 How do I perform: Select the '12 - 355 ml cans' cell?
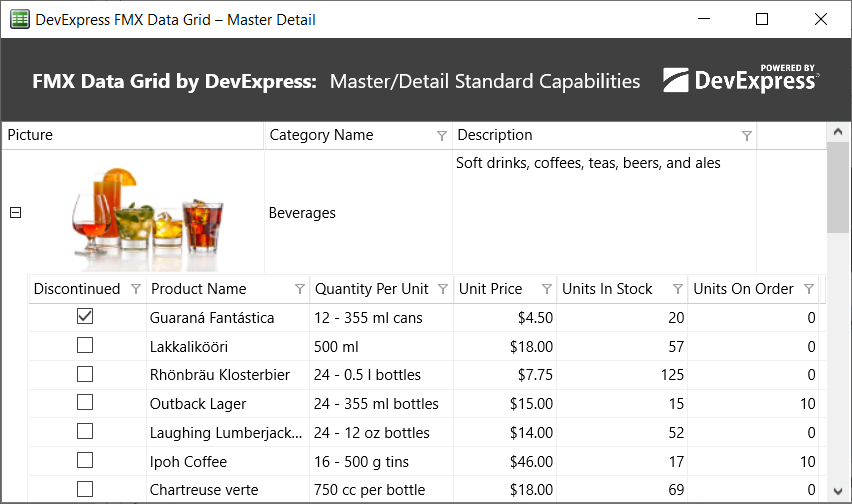pos(381,318)
